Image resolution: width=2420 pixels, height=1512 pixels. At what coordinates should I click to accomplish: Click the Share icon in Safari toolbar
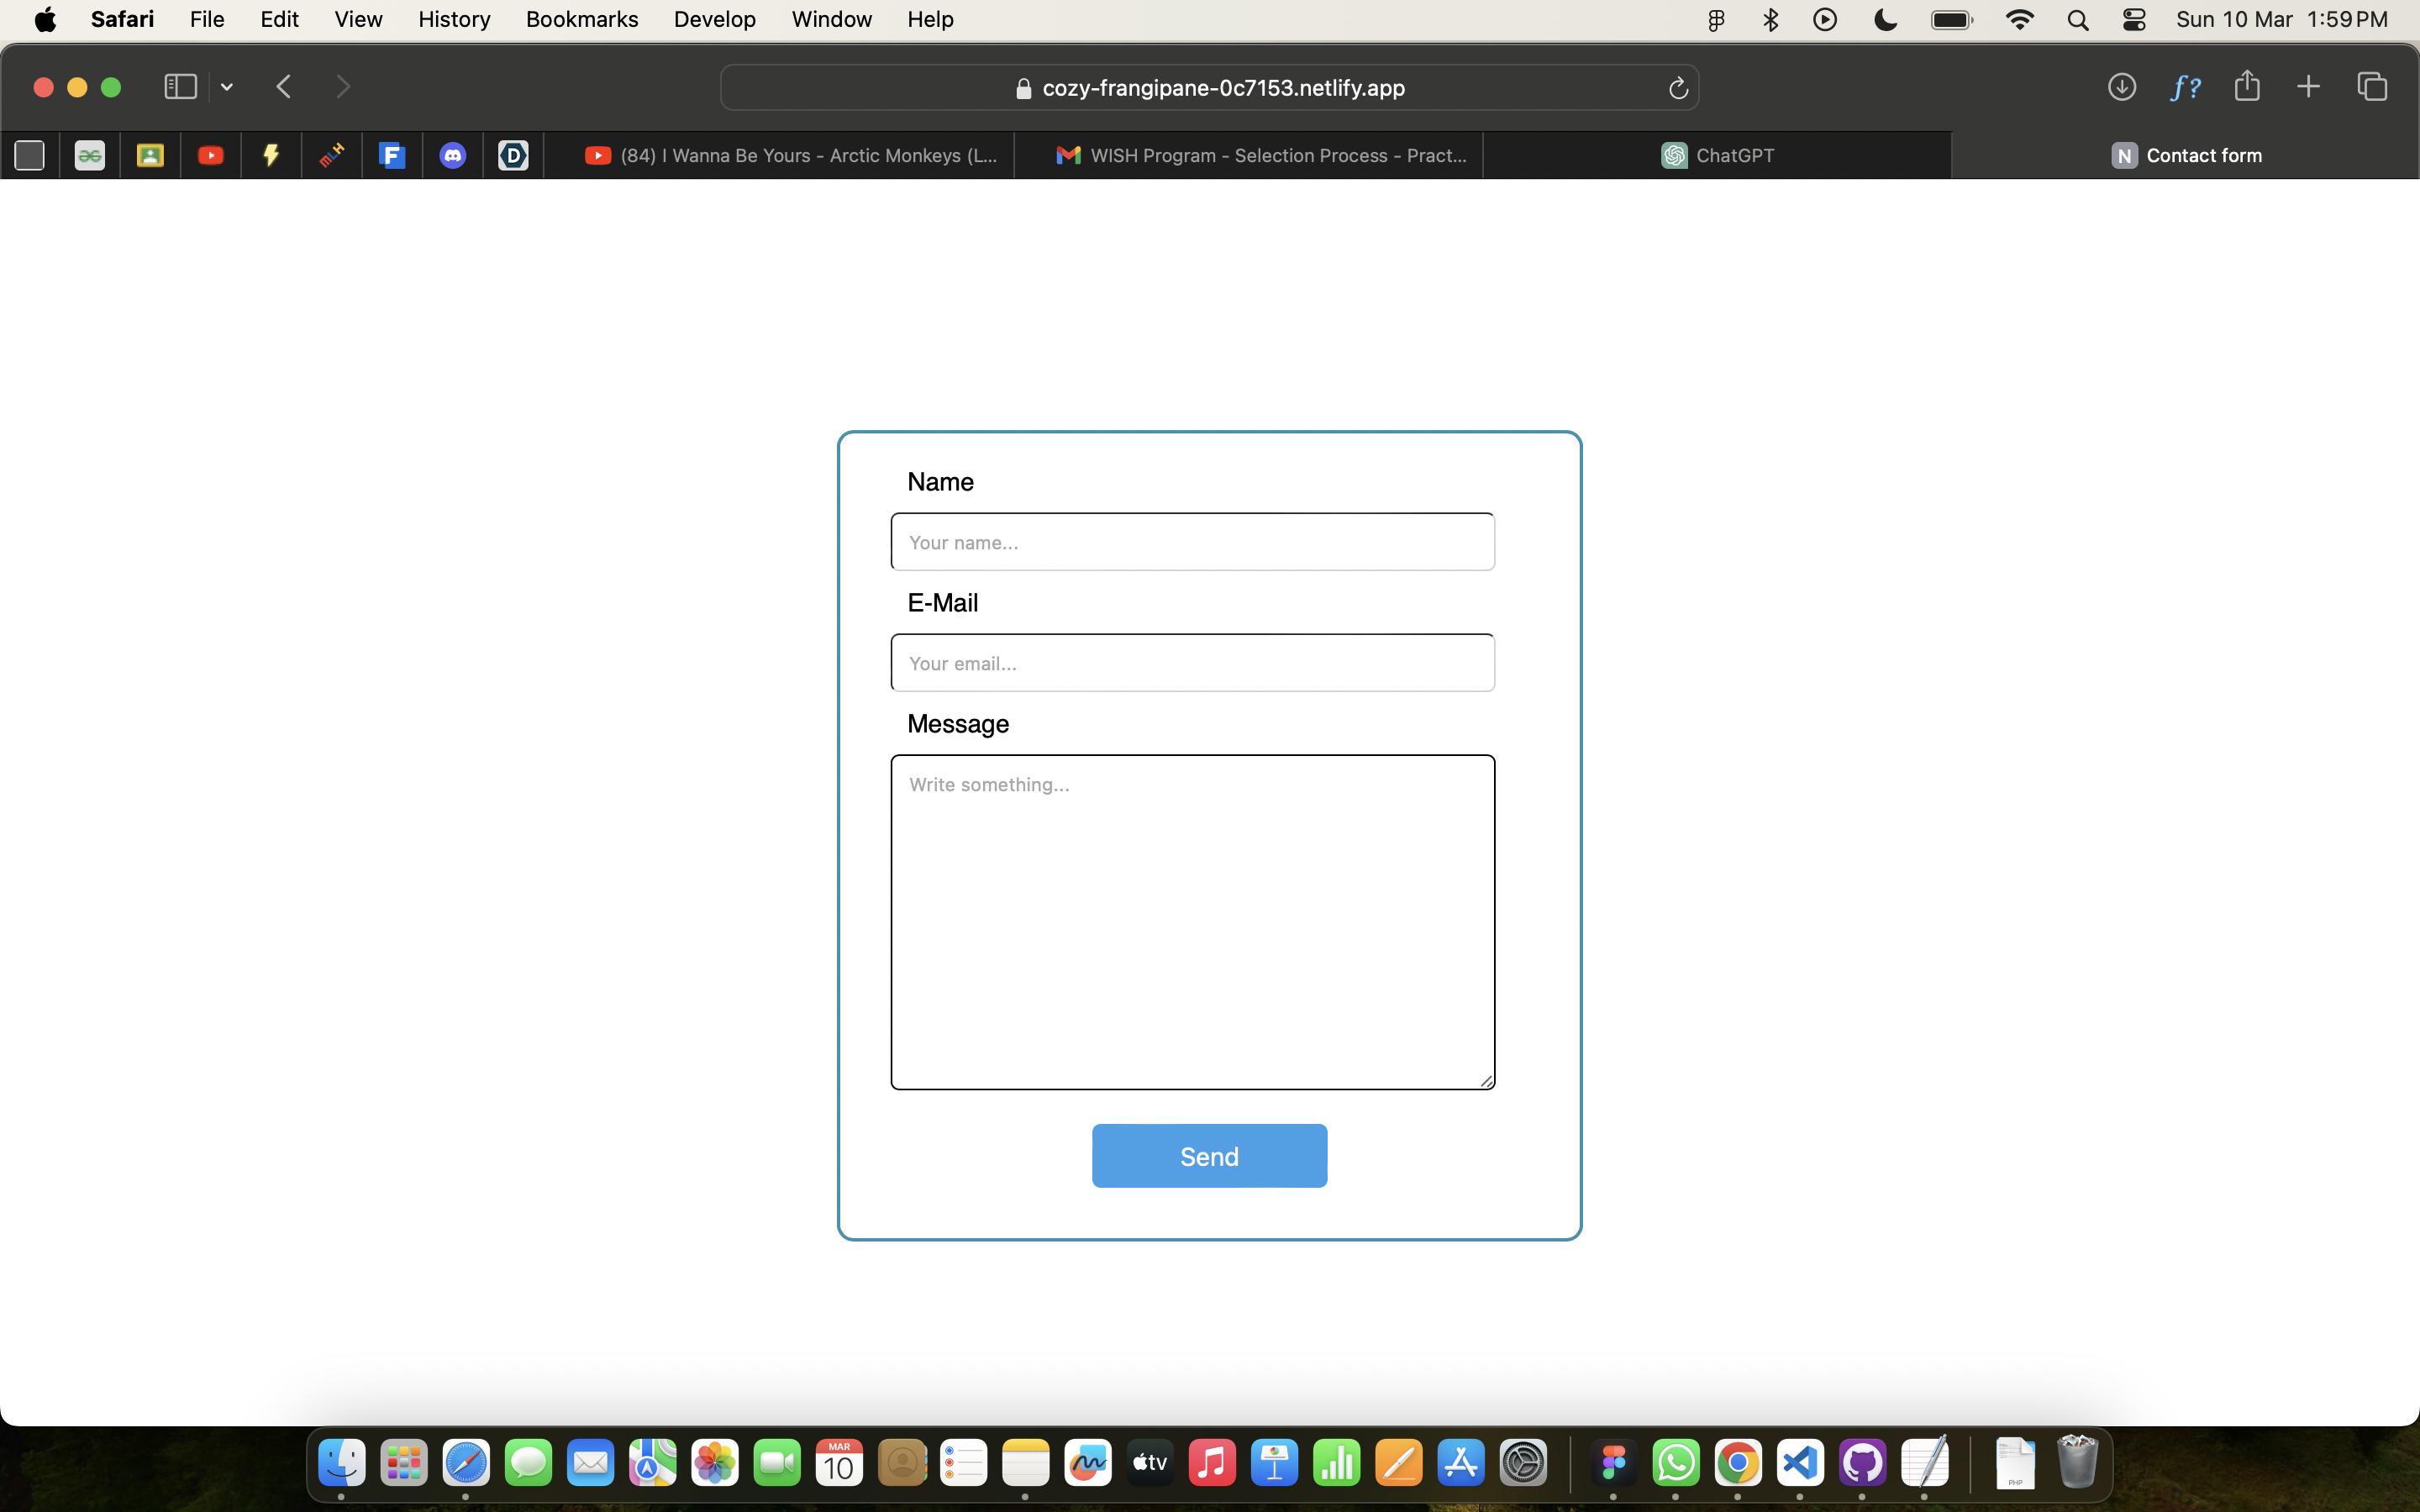(2246, 86)
